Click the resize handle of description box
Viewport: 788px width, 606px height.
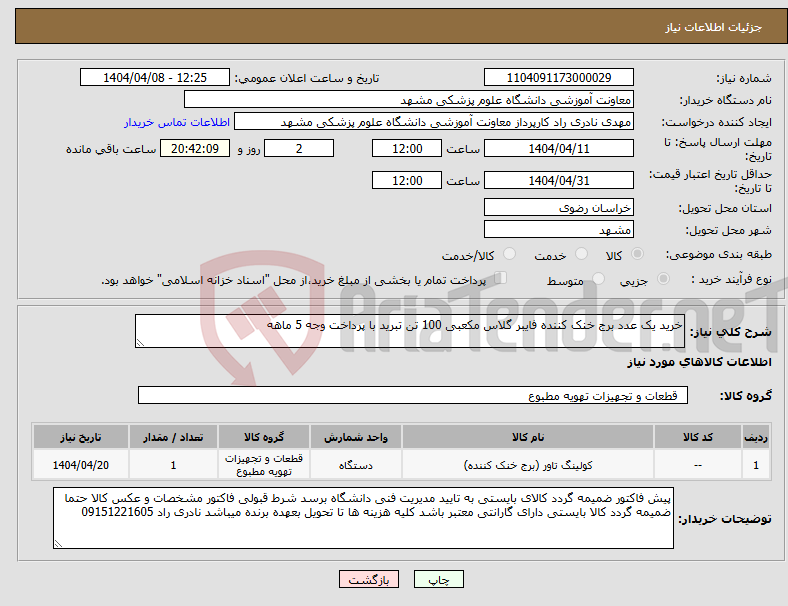tap(140, 343)
